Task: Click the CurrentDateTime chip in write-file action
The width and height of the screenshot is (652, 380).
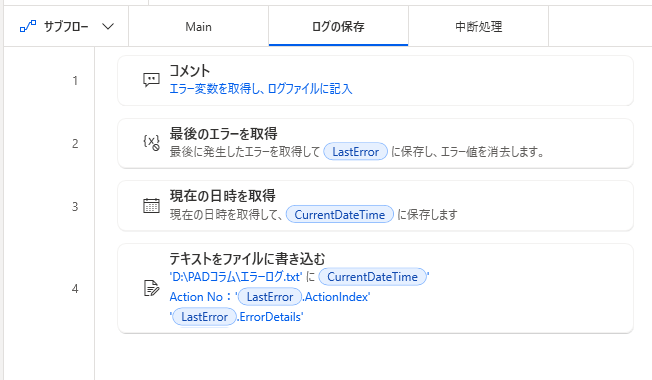Action: click(372, 277)
